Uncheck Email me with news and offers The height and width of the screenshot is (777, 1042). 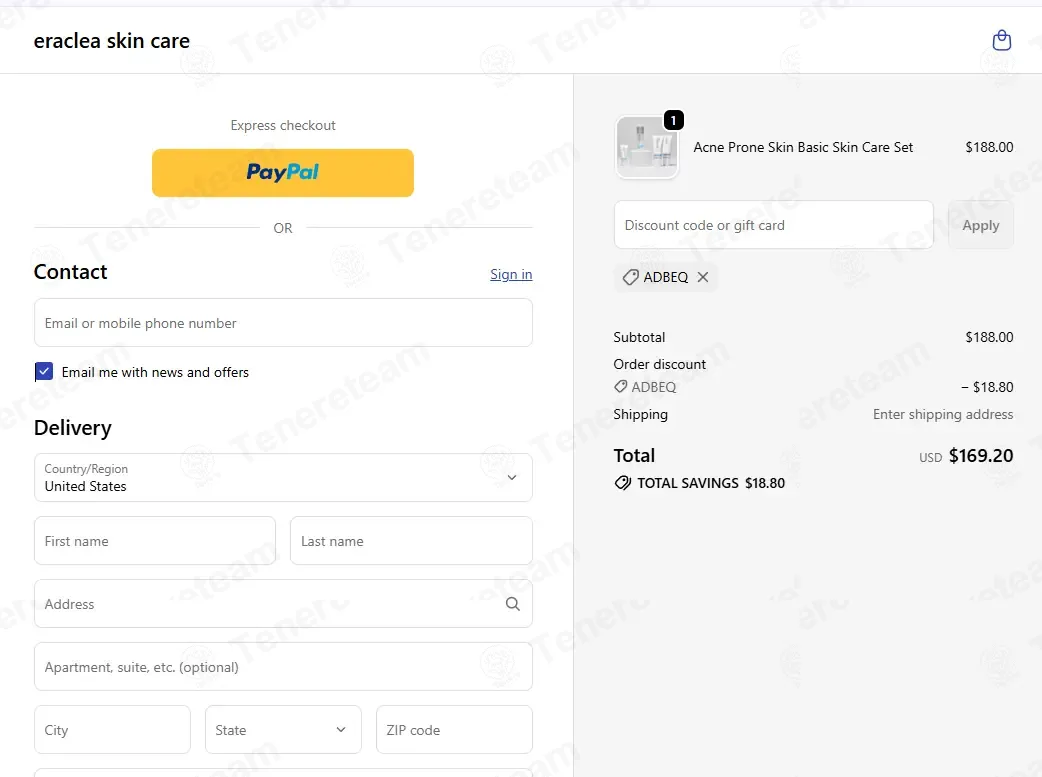44,372
